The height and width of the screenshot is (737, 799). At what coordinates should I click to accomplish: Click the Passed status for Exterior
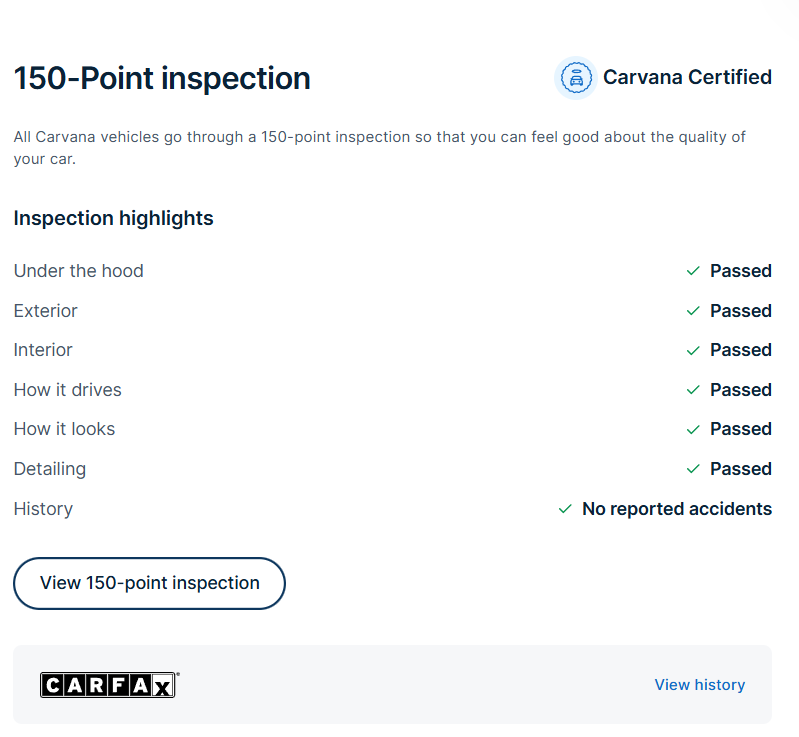(740, 311)
